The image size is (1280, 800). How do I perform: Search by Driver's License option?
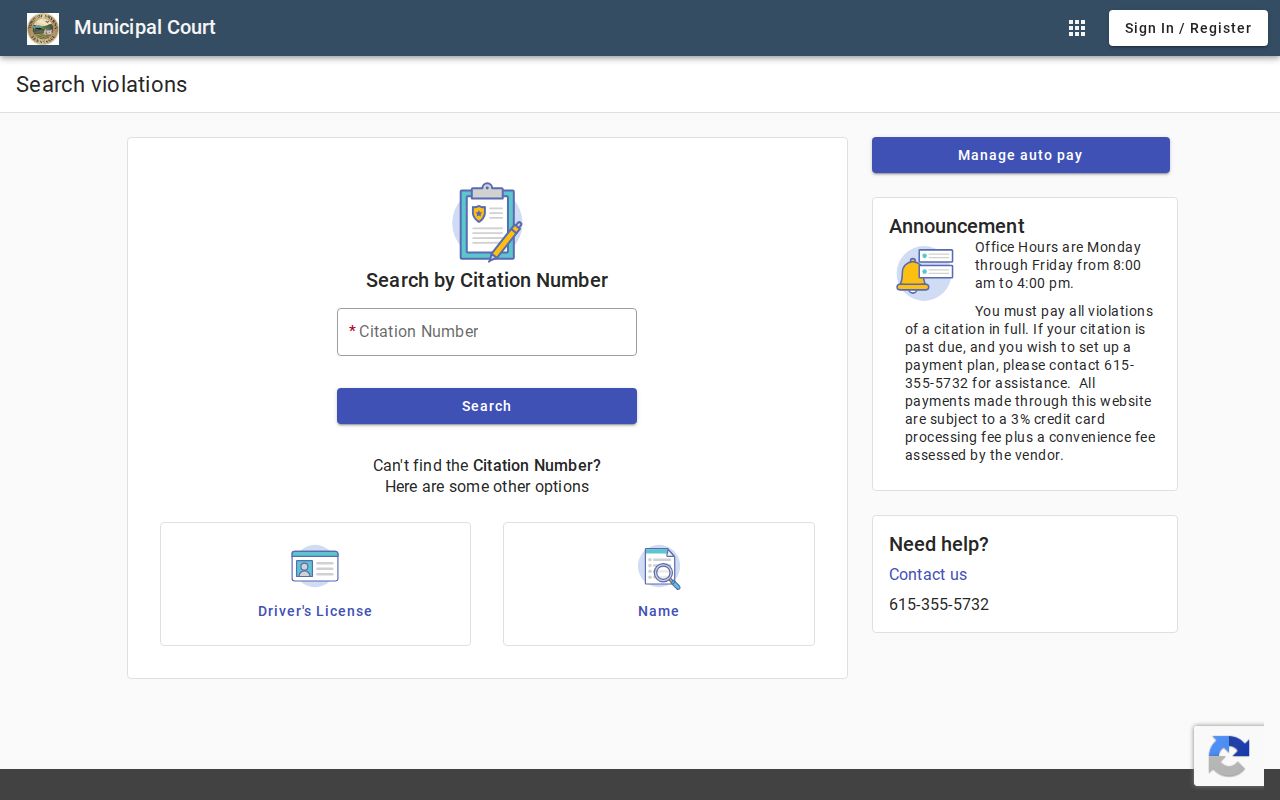tap(315, 584)
